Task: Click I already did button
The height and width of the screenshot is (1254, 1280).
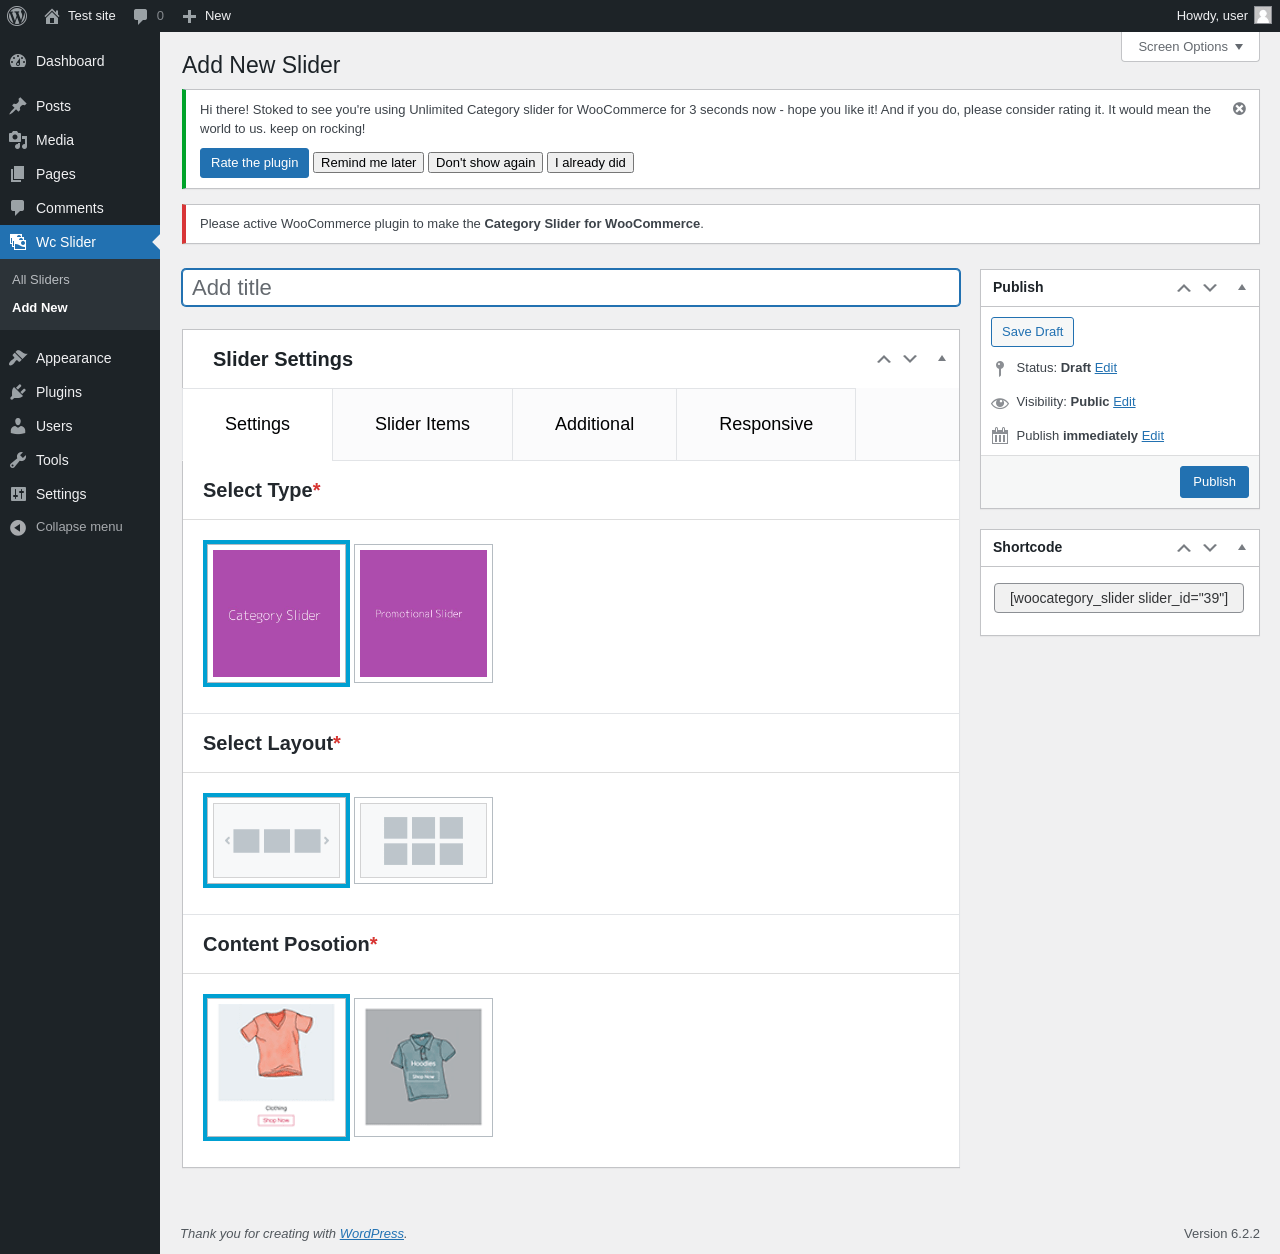Action: [x=590, y=163]
